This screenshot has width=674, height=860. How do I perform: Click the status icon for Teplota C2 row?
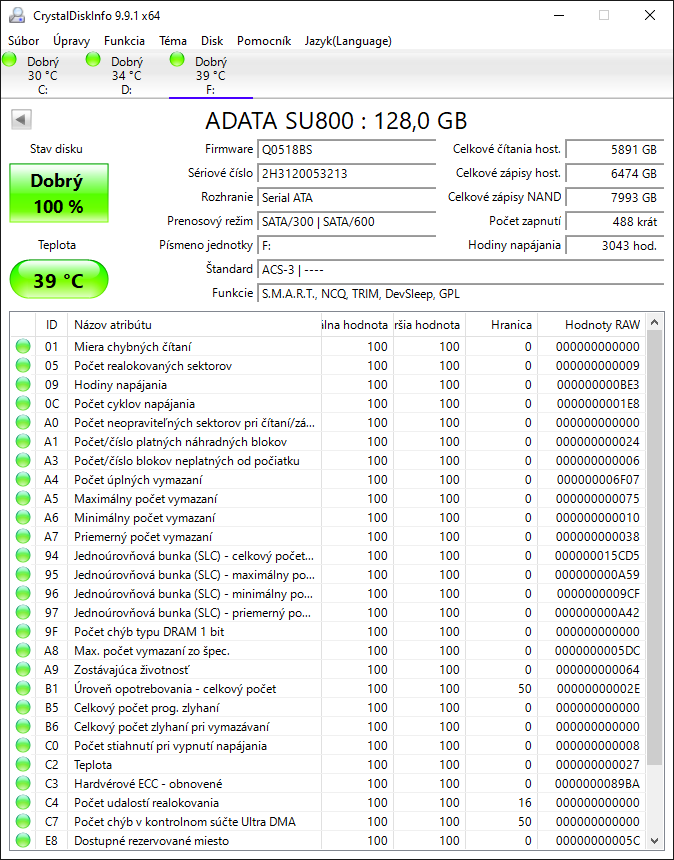[23, 765]
